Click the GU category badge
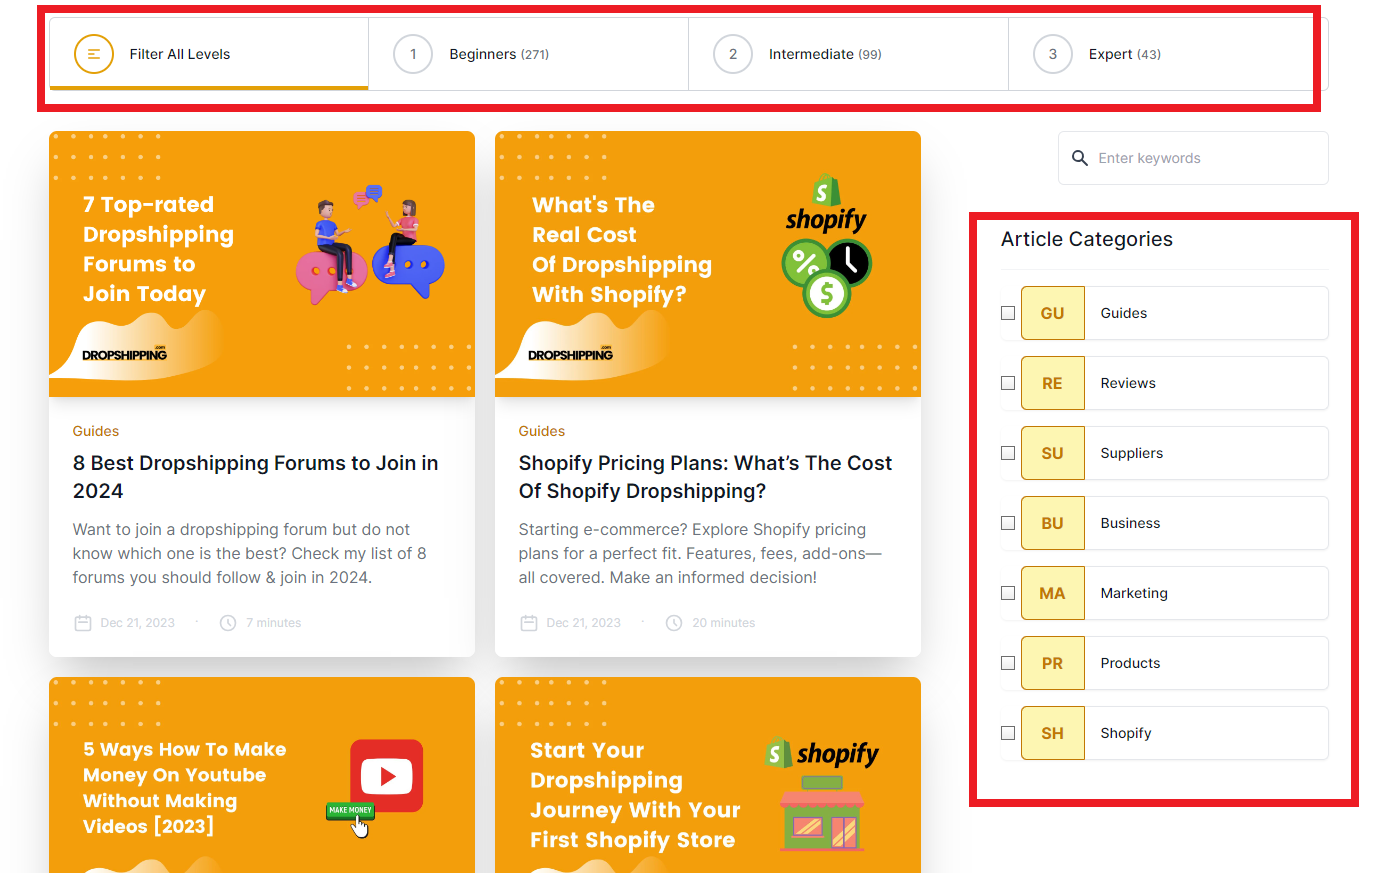 click(1053, 313)
